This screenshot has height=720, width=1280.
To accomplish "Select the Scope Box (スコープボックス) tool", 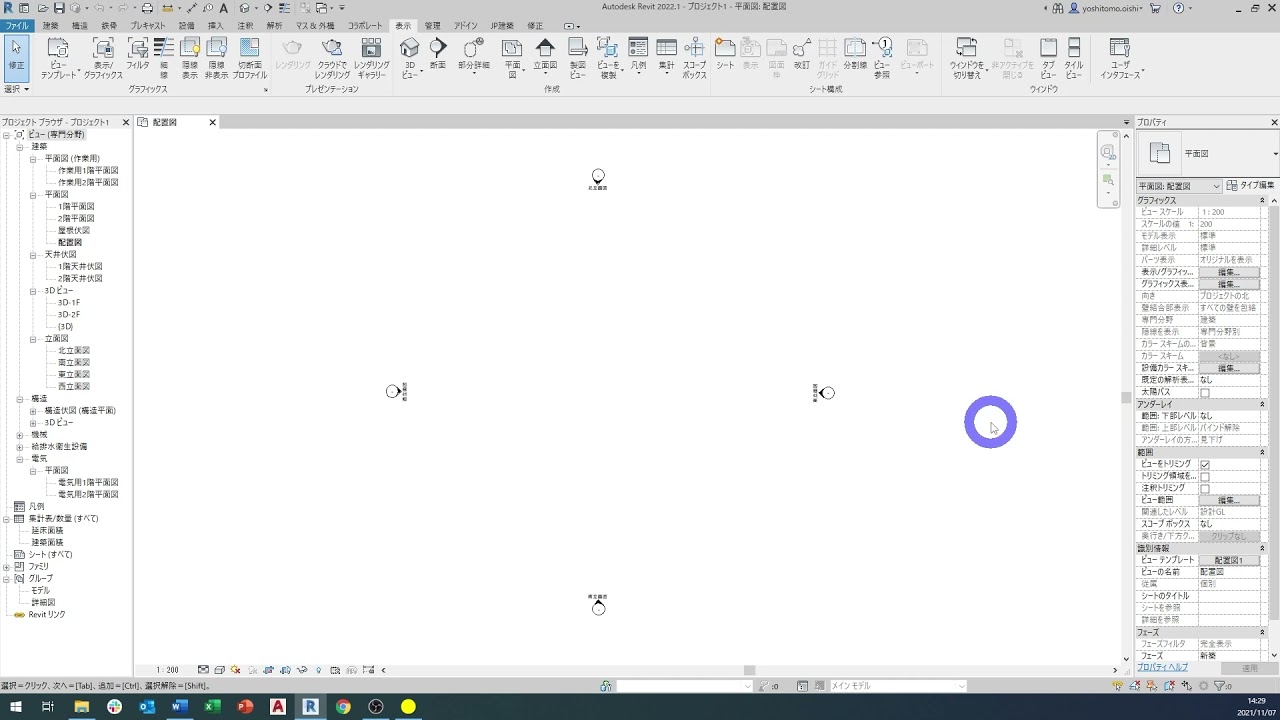I will [x=695, y=58].
